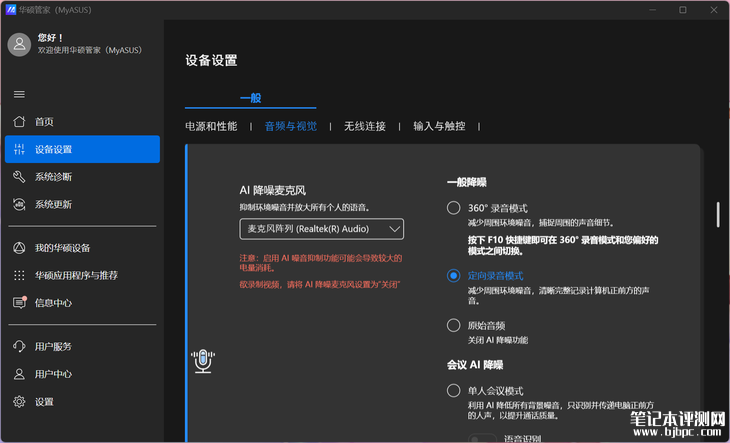730x443 pixels.
Task: Maximize the MyASUS window
Action: (x=683, y=10)
